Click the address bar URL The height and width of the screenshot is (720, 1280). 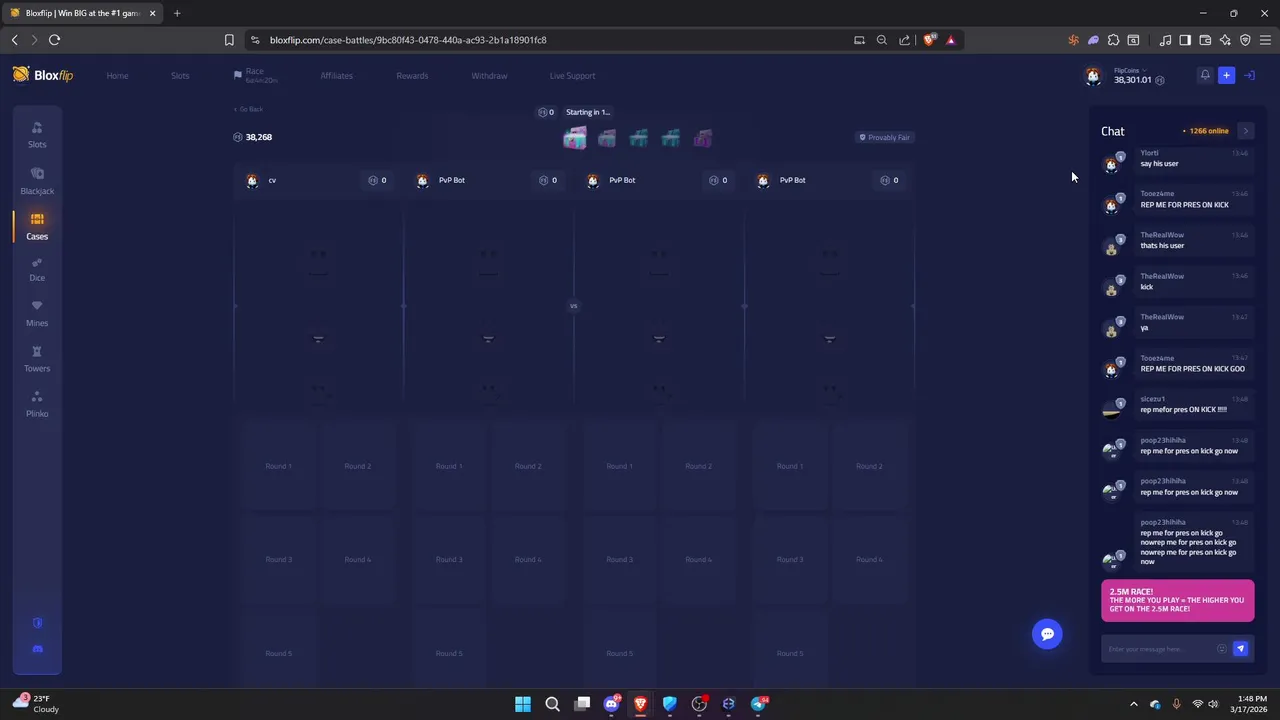coord(408,40)
